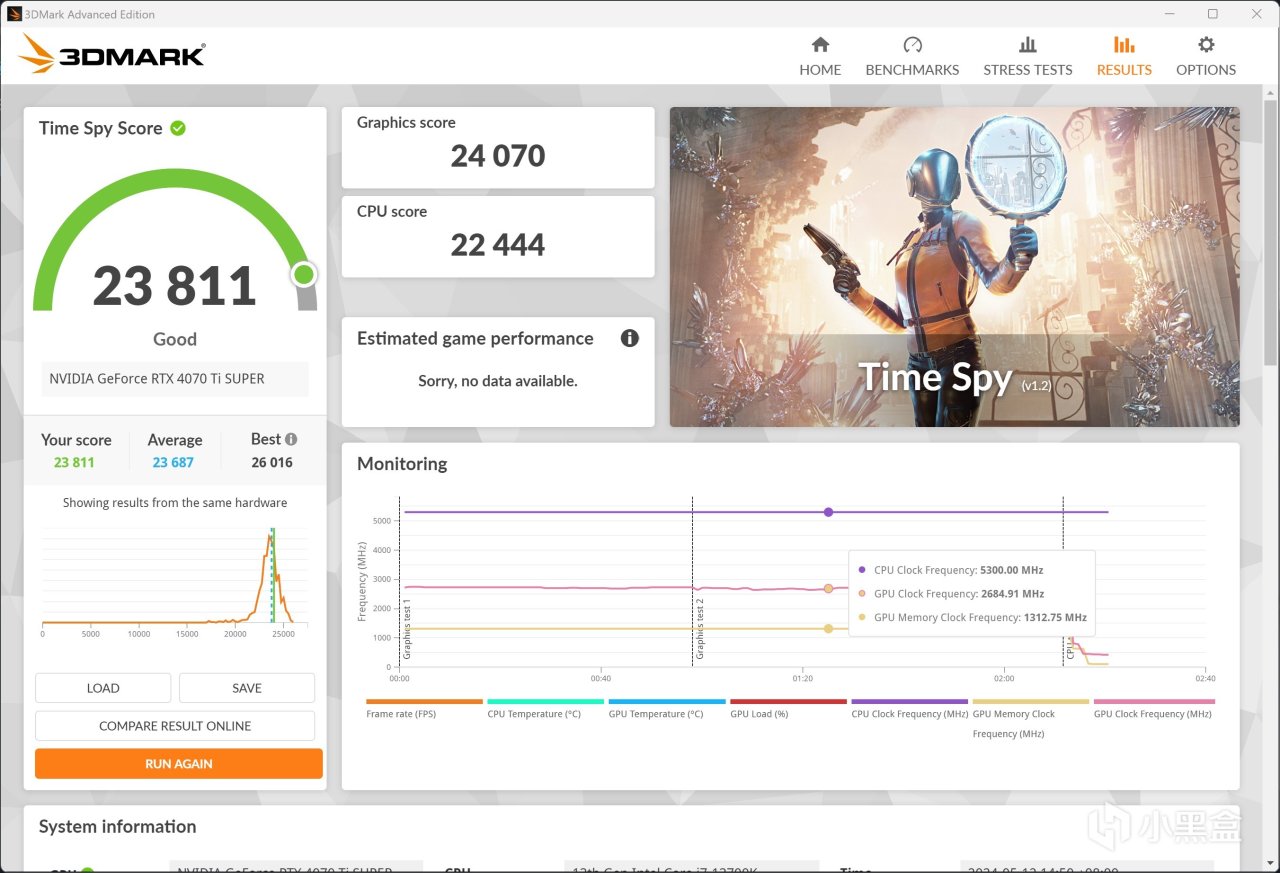Click the System information heading
The width and height of the screenshot is (1280, 873).
(118, 827)
